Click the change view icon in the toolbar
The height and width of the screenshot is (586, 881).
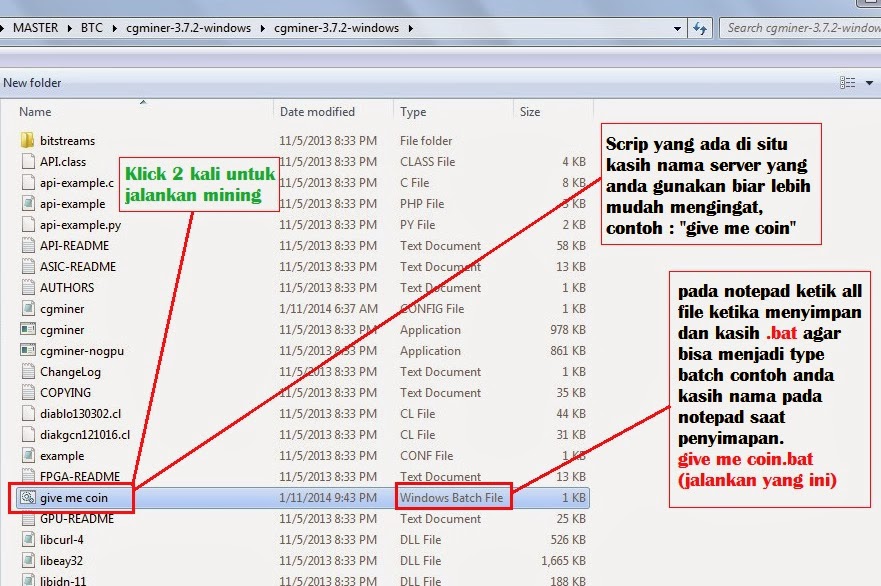click(847, 83)
